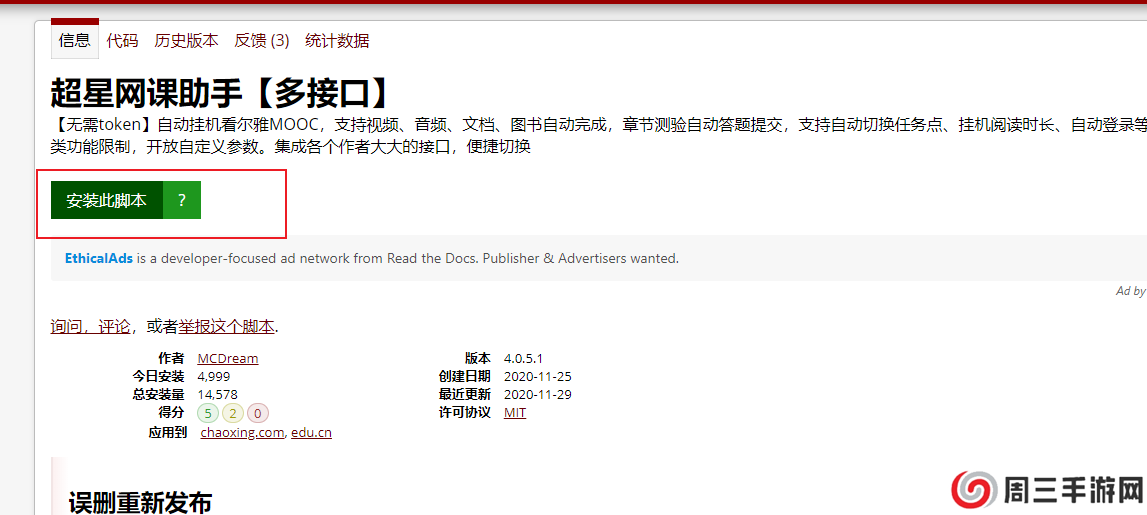
Task: Open the EthicalAds link
Action: (x=99, y=258)
